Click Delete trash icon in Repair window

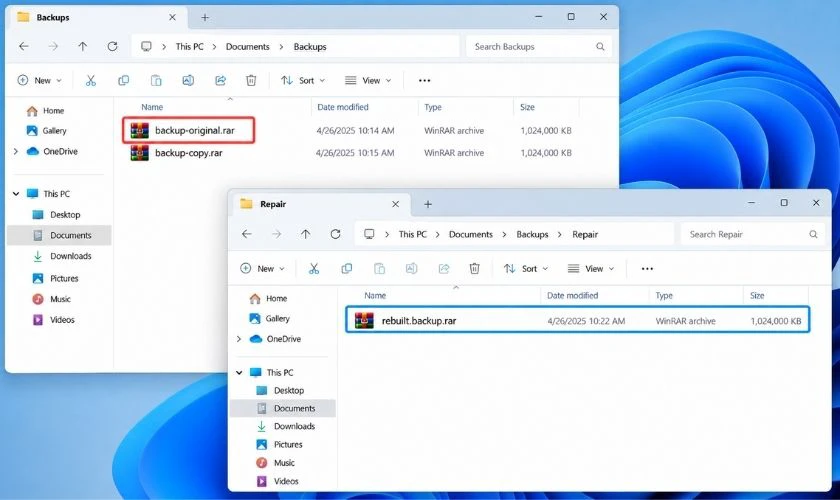point(474,268)
